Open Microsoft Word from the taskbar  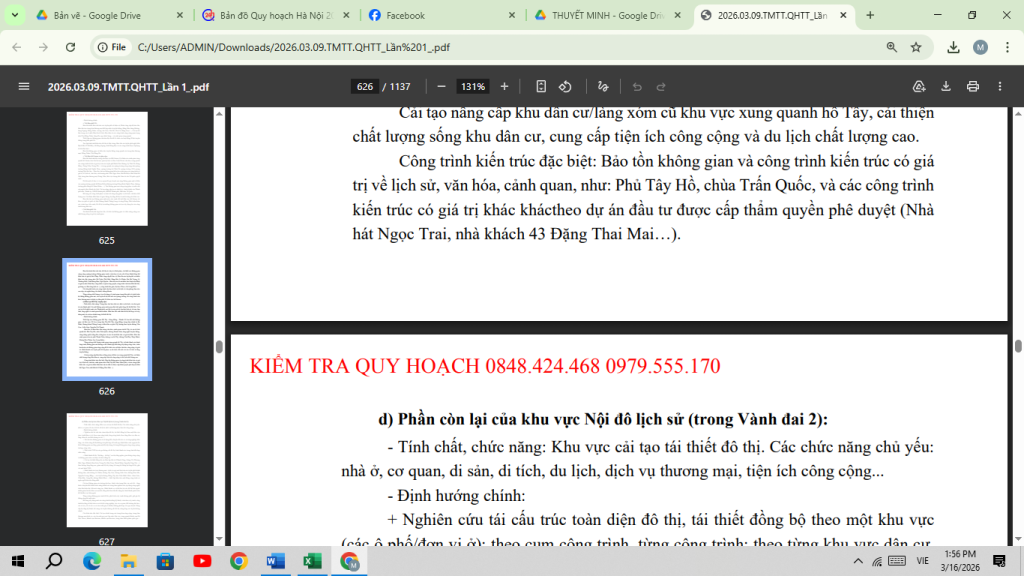(276, 561)
